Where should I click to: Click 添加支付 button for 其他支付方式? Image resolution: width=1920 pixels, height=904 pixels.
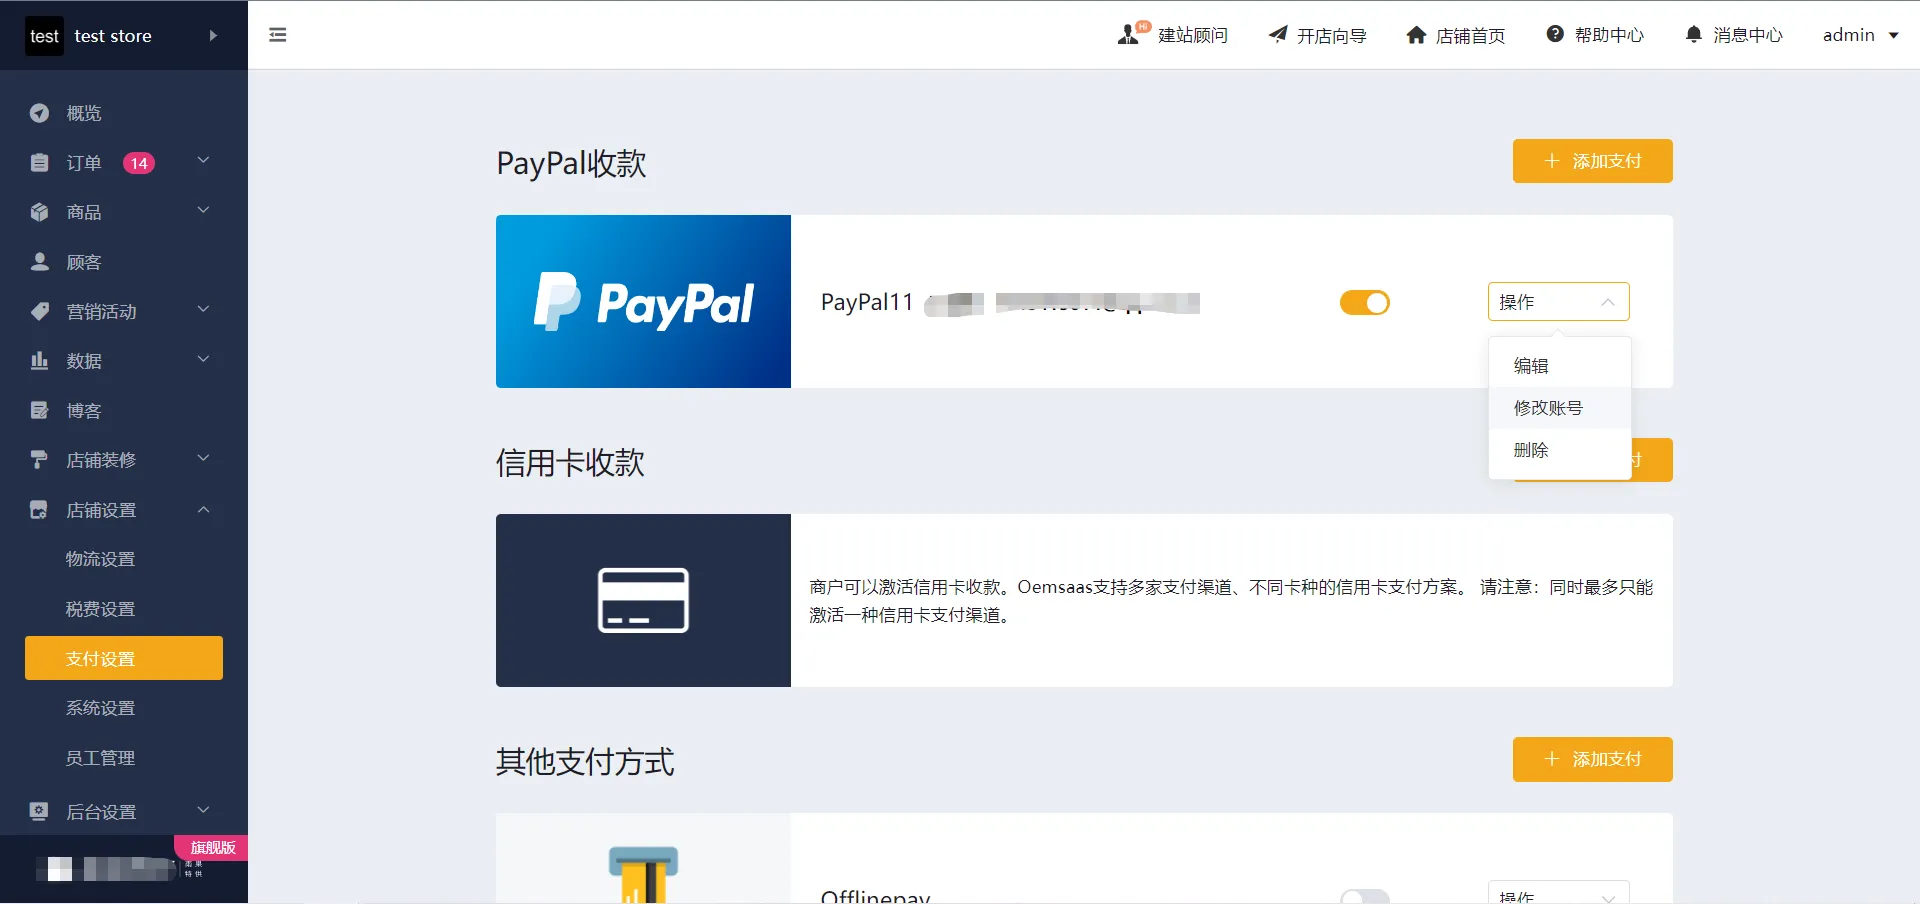(x=1592, y=759)
